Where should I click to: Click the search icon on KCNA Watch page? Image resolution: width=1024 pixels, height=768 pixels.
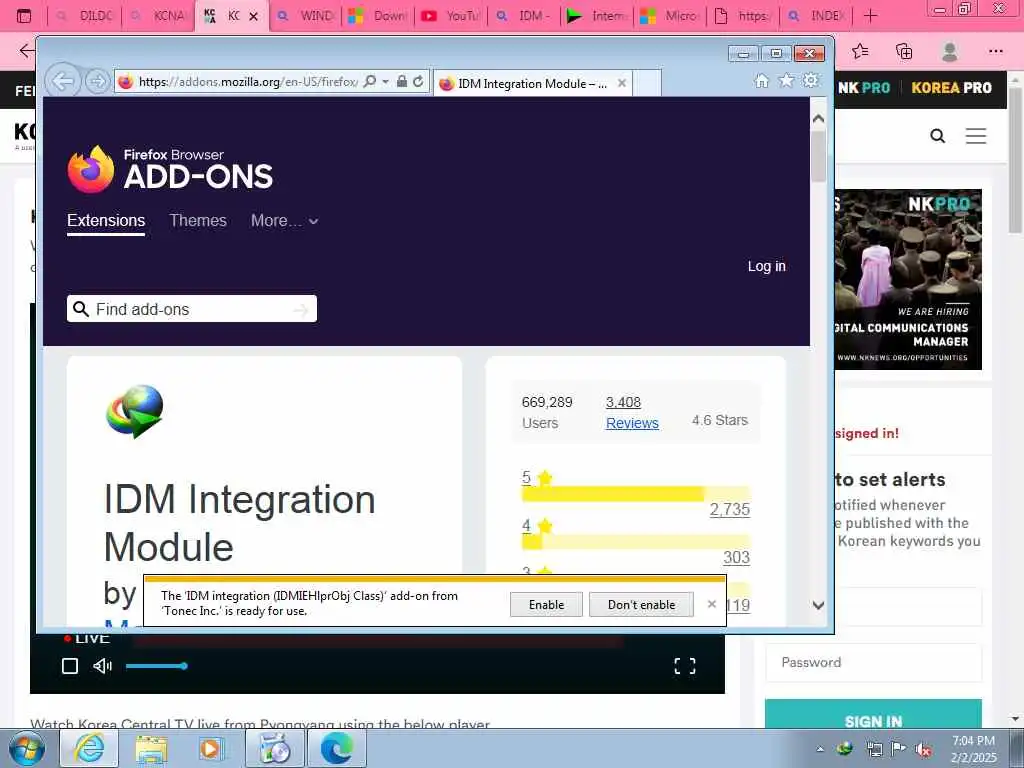pyautogui.click(x=938, y=136)
